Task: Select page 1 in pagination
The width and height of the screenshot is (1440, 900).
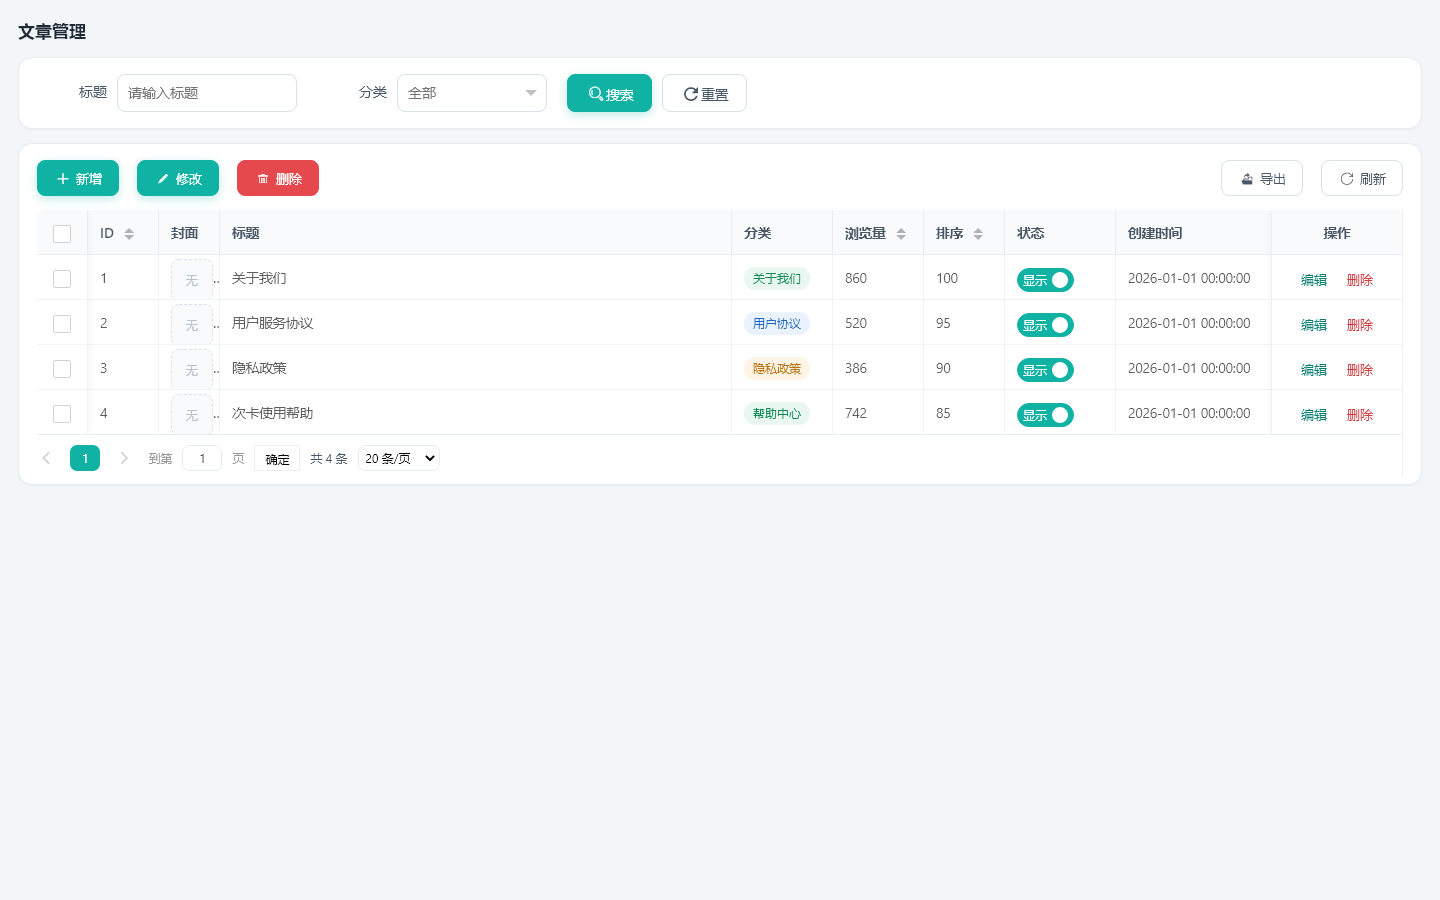Action: click(x=85, y=458)
